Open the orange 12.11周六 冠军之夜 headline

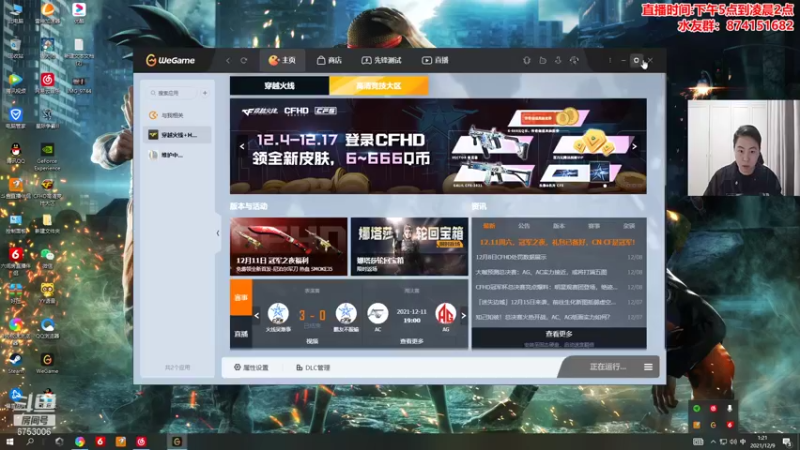tap(557, 242)
